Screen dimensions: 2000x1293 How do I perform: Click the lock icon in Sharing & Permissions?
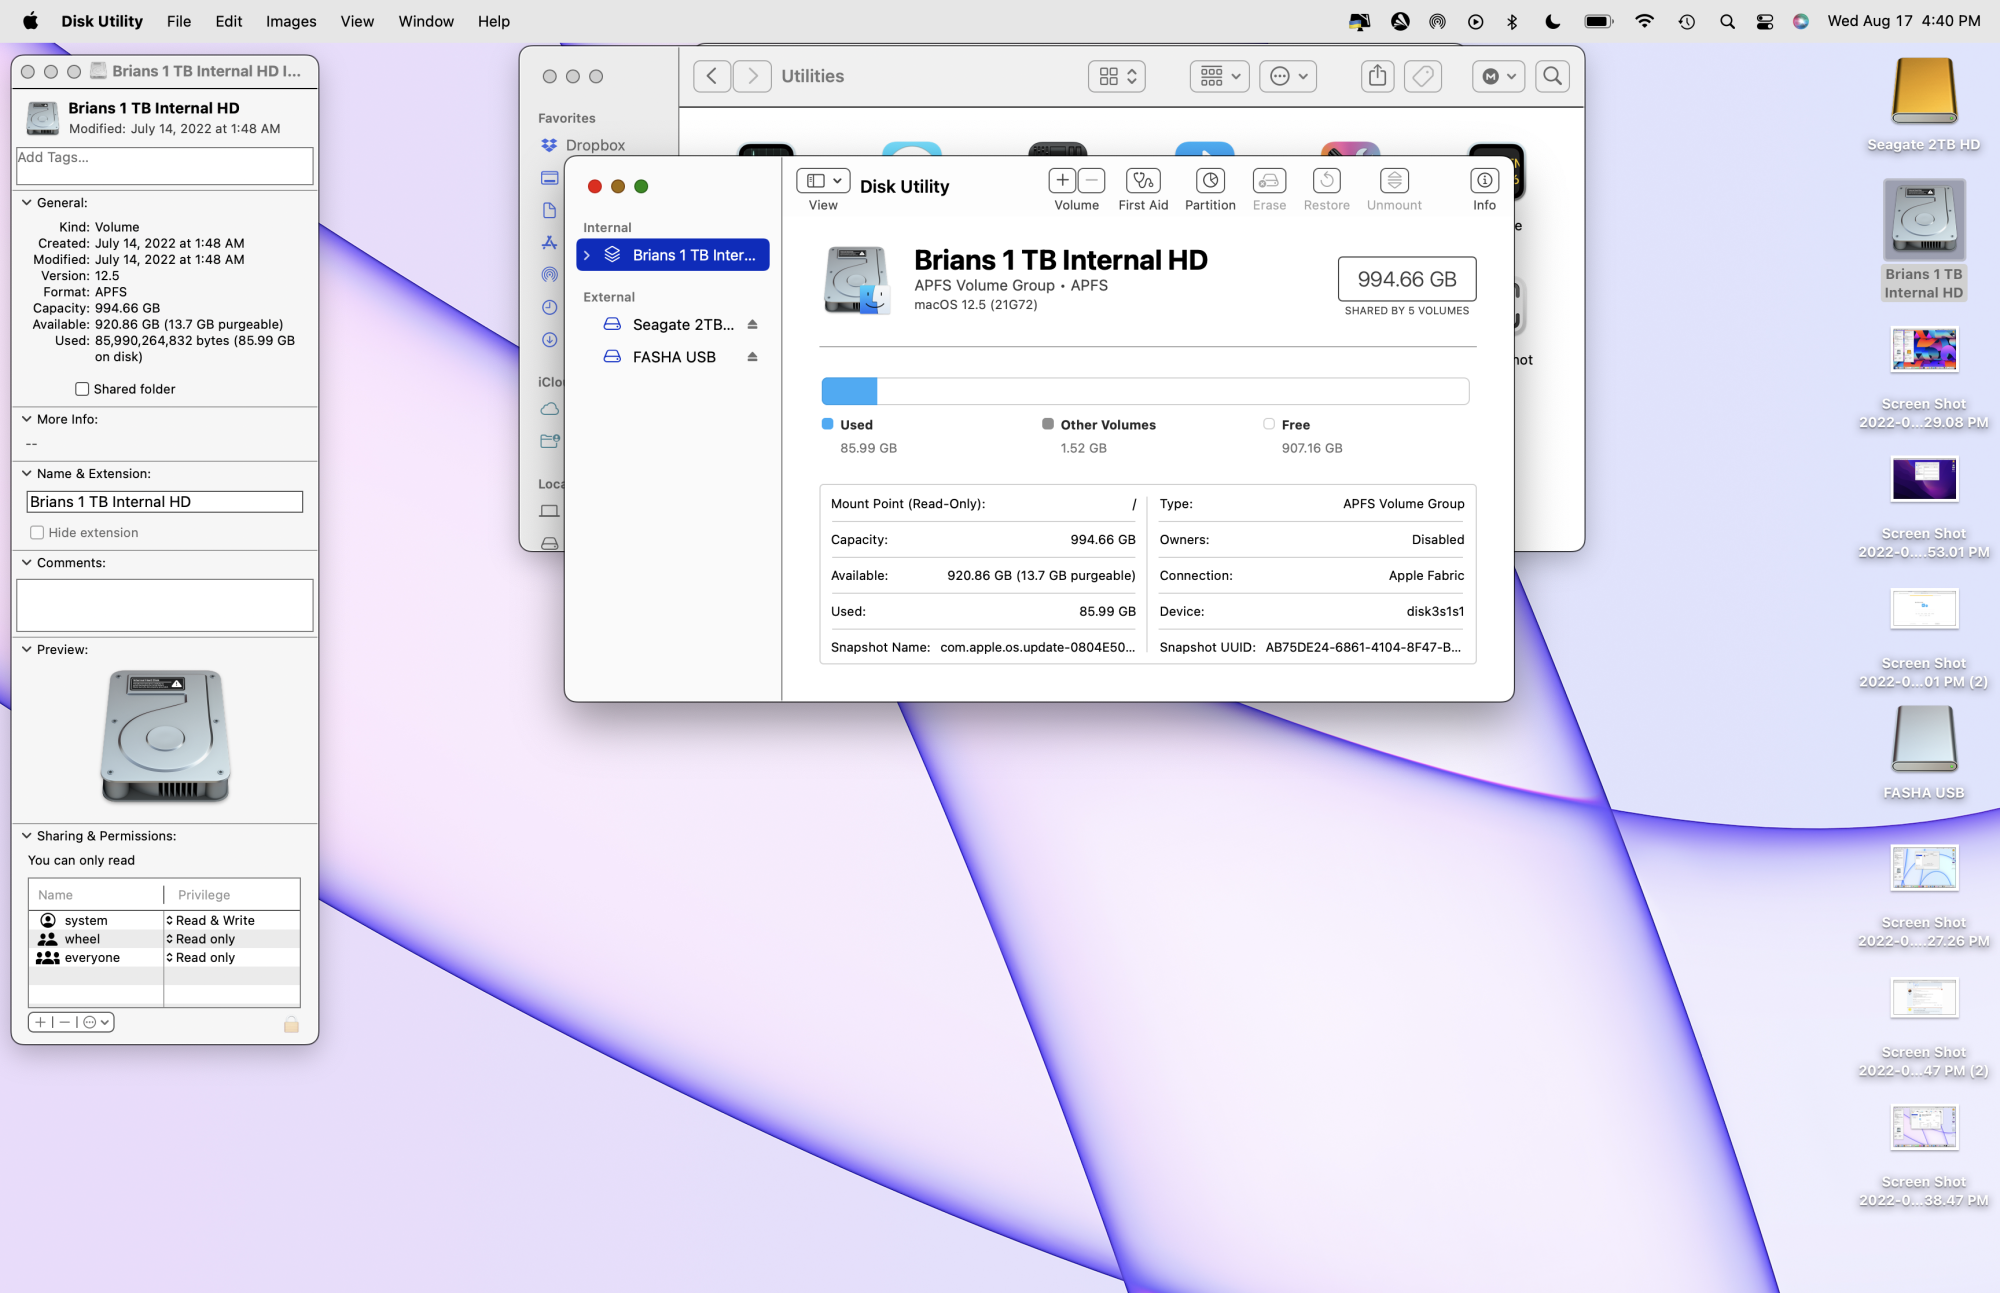coord(291,1024)
